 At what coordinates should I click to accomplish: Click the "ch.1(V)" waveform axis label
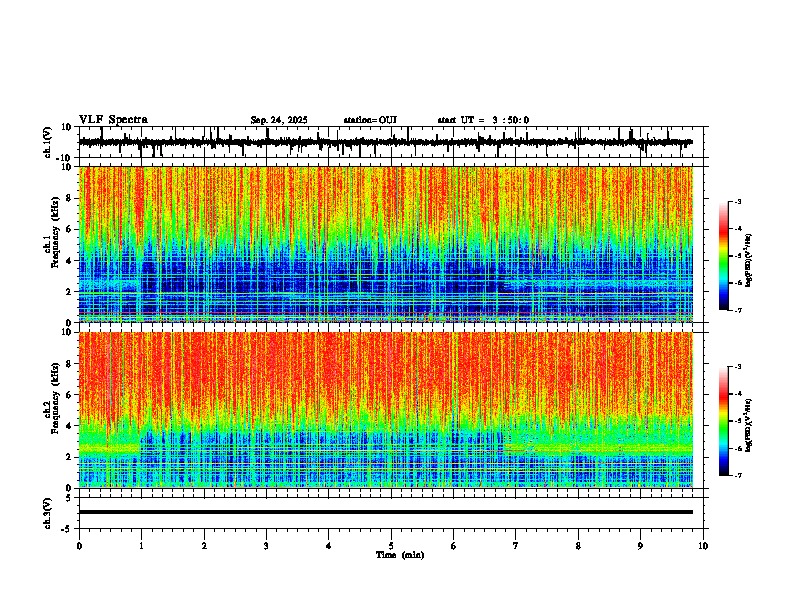point(48,142)
